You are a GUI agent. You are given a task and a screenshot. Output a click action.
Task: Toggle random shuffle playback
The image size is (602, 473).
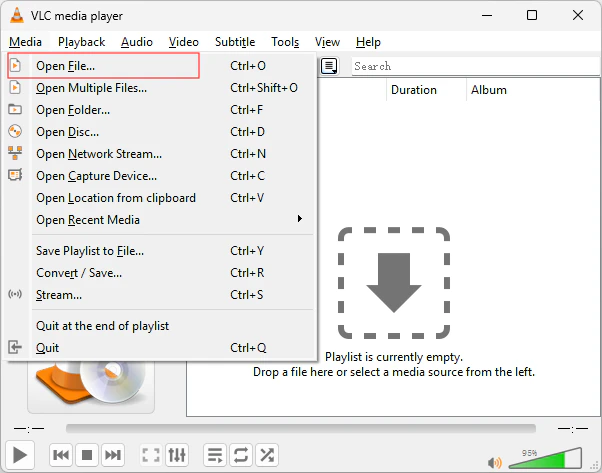pos(267,455)
